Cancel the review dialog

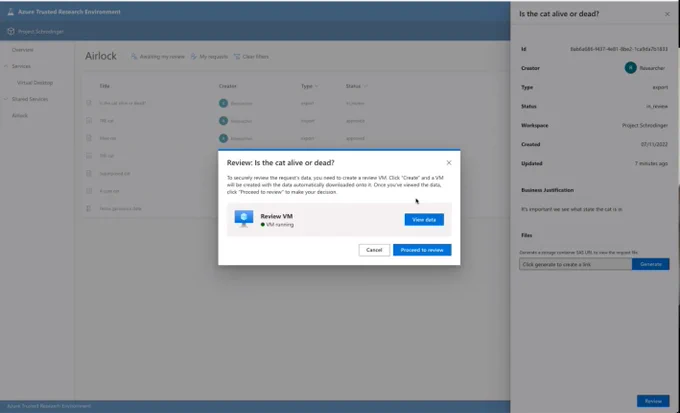(374, 250)
